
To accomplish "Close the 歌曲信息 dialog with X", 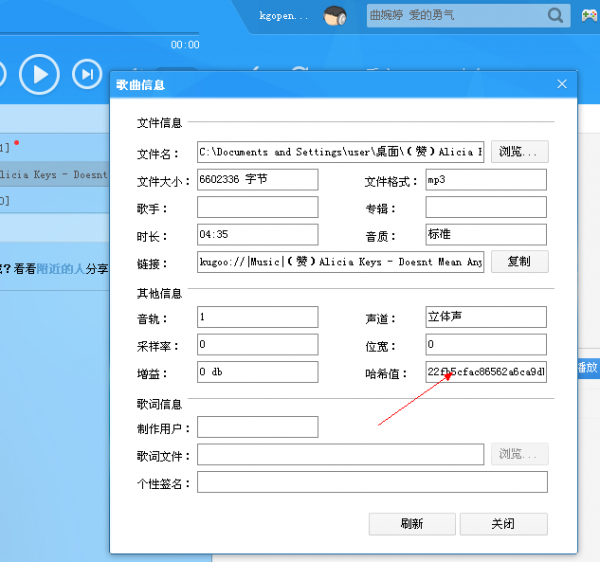I will coord(562,86).
